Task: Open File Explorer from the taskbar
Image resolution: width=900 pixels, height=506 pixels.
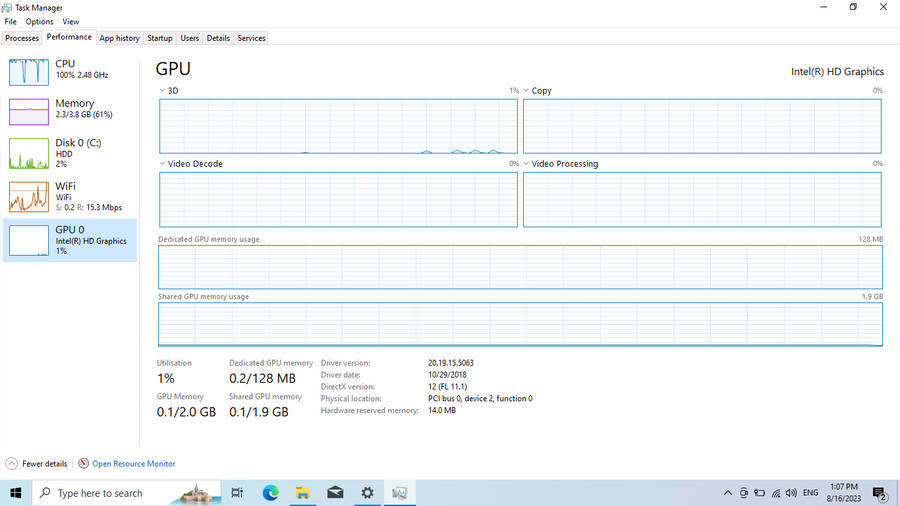Action: click(x=302, y=493)
